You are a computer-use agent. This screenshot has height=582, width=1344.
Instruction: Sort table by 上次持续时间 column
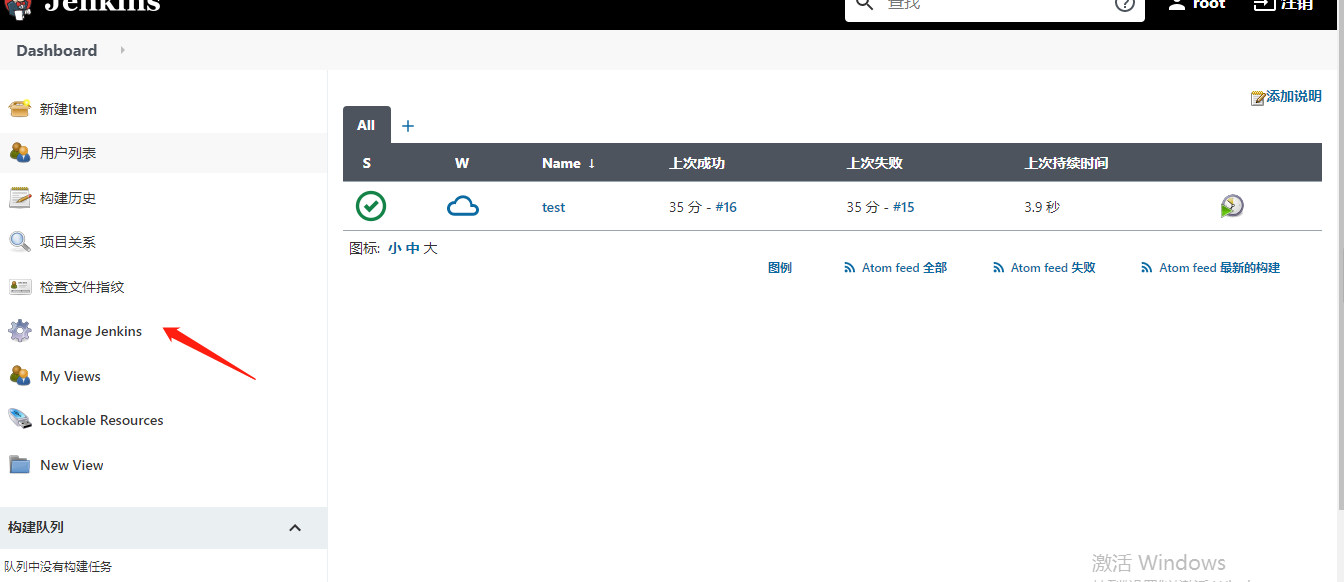(x=1066, y=163)
